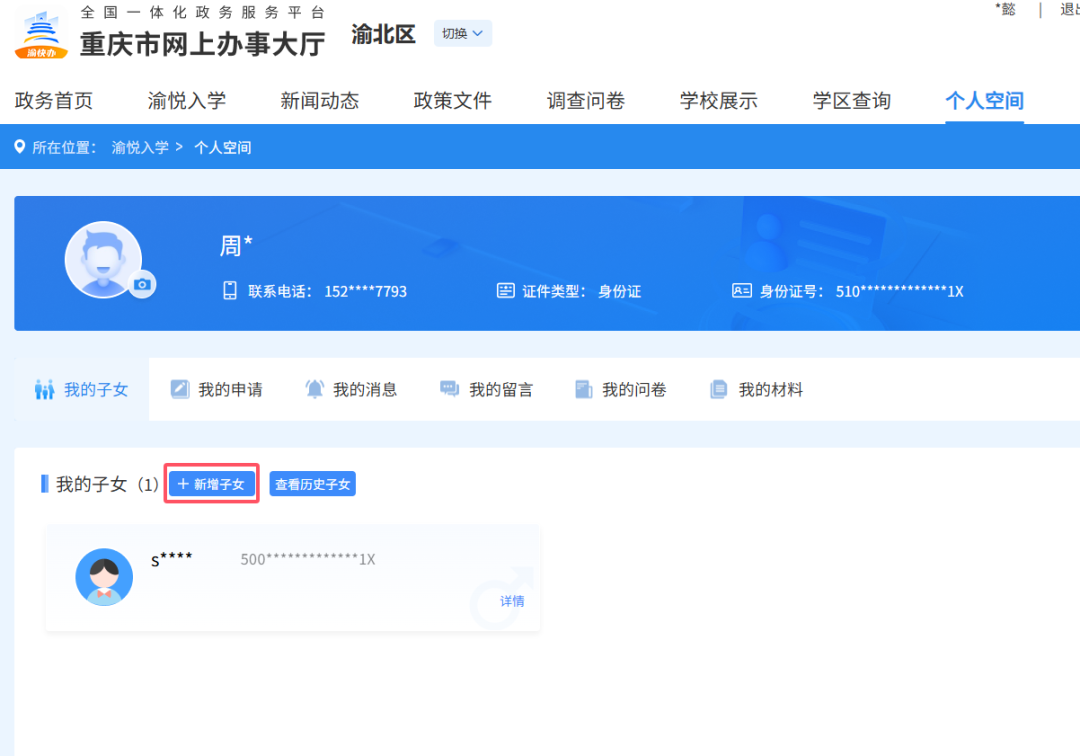This screenshot has width=1080, height=756.
Task: Click the camera icon on profile avatar
Action: pyautogui.click(x=143, y=285)
